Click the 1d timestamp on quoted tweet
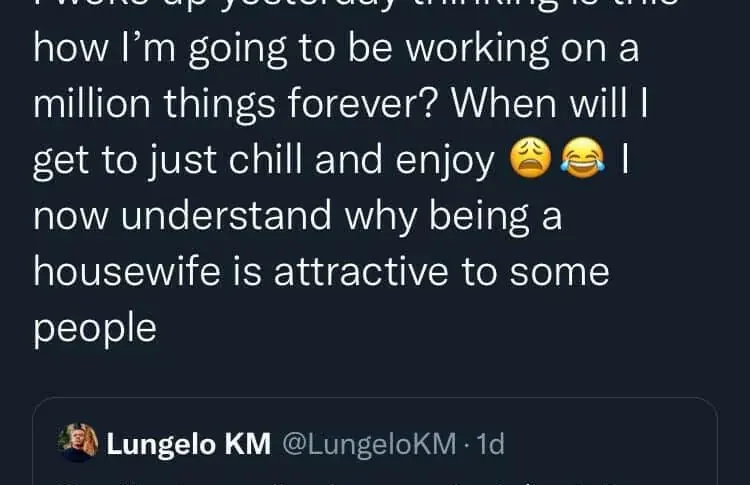 [488, 444]
